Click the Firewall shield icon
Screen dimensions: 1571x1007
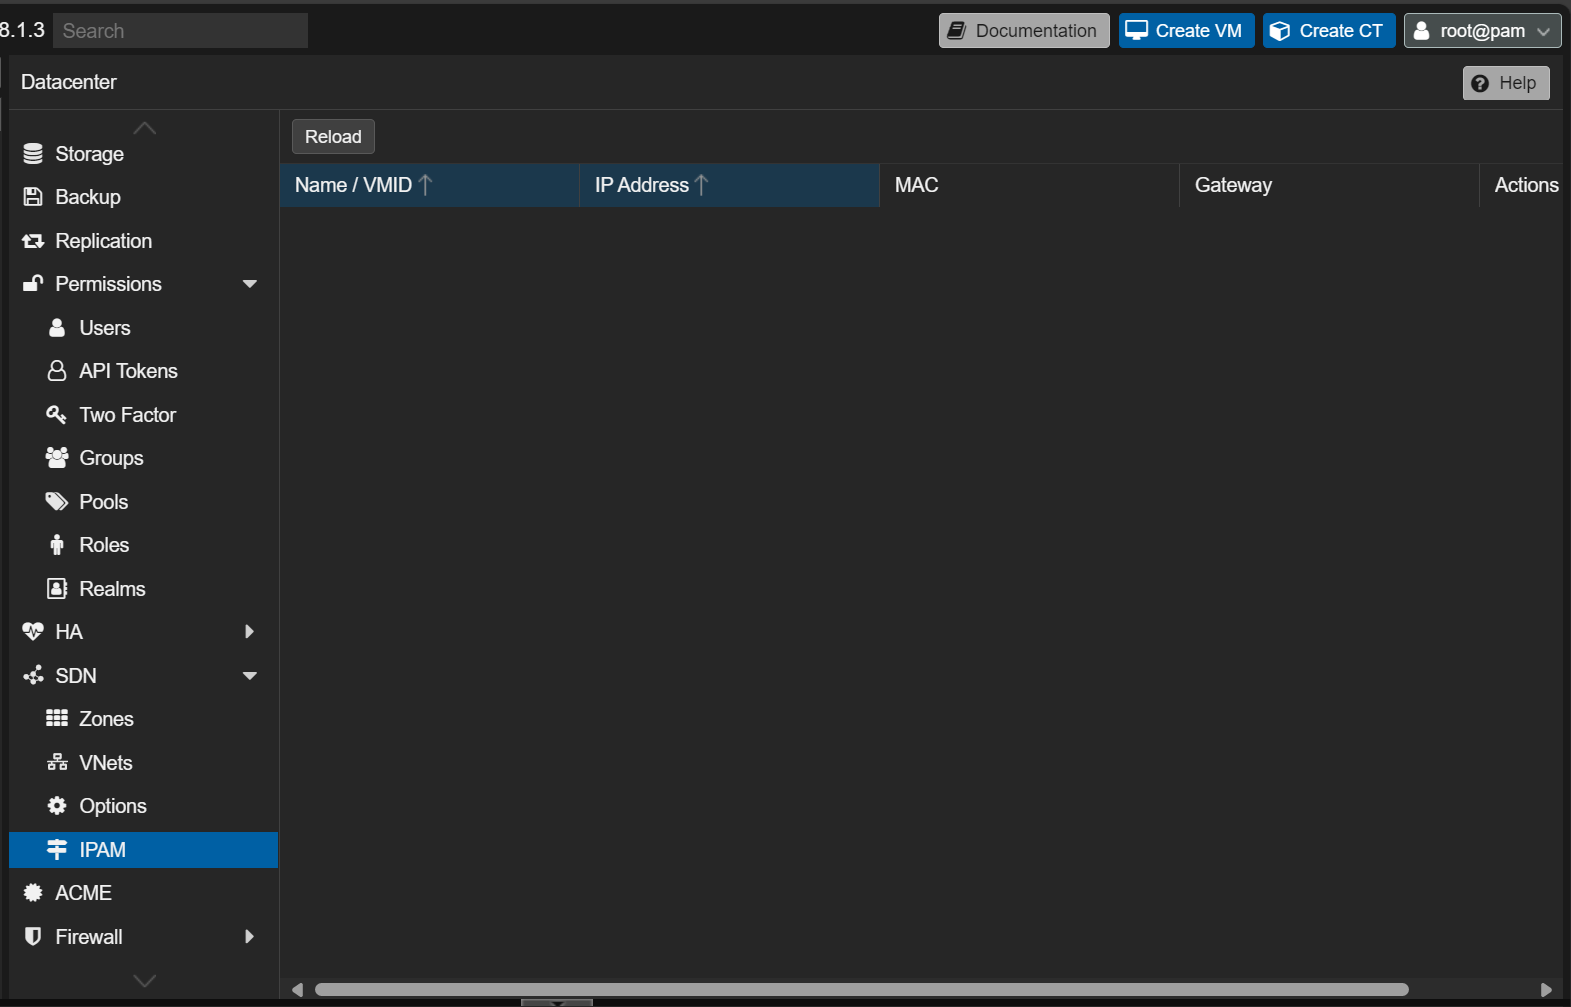tap(33, 937)
